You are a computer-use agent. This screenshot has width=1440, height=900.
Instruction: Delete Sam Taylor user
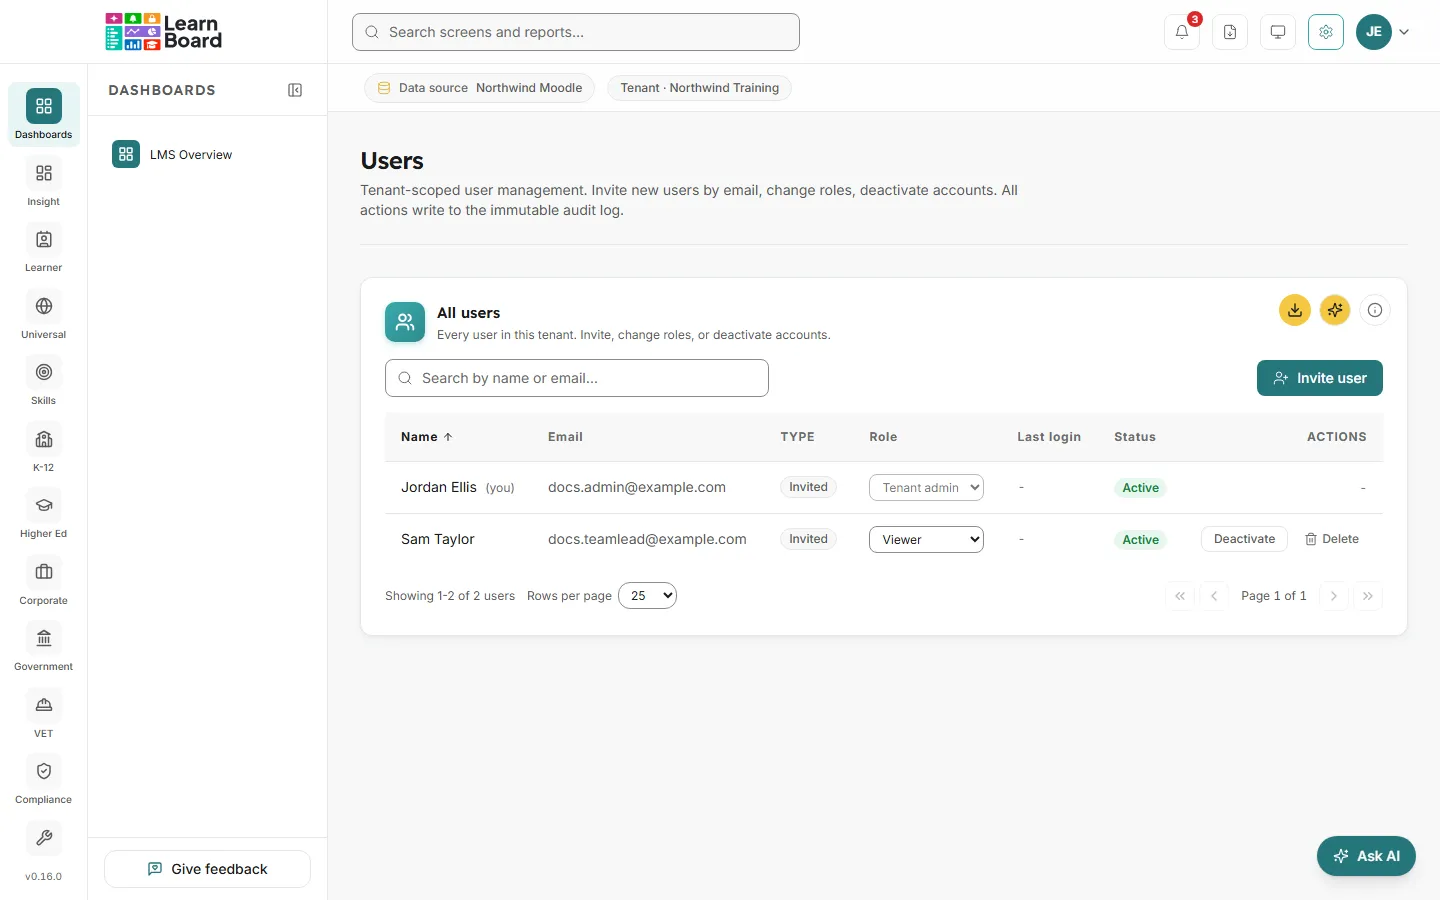(x=1332, y=539)
